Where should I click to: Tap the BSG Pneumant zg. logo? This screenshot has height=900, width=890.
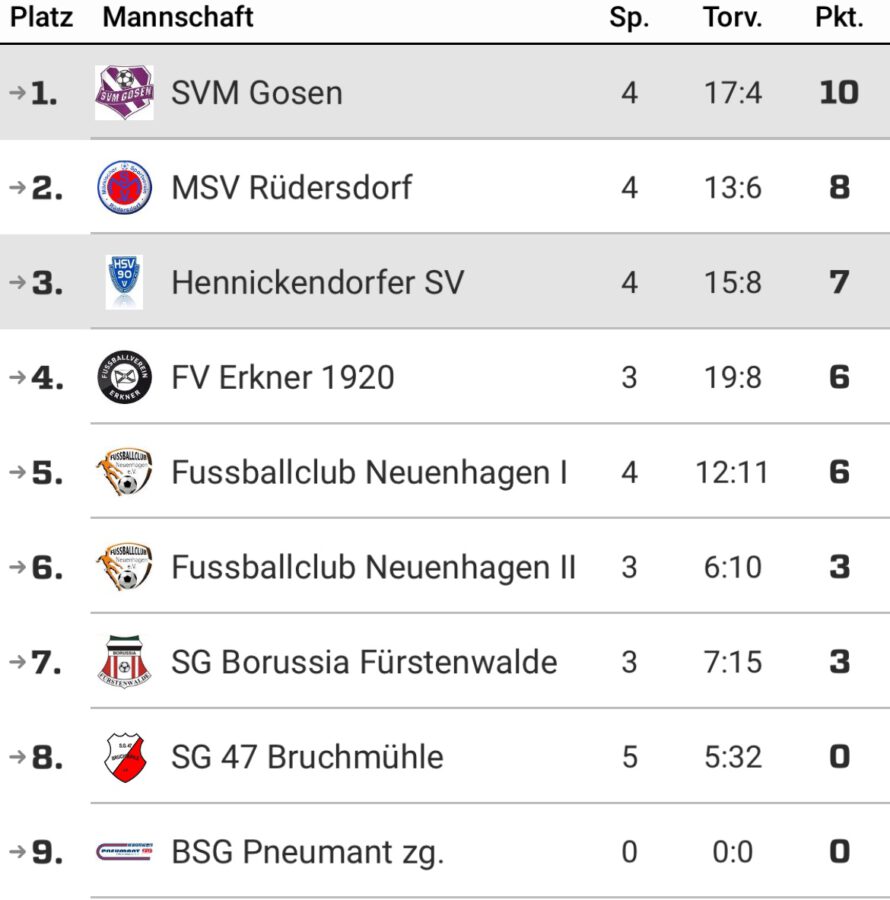coord(124,852)
